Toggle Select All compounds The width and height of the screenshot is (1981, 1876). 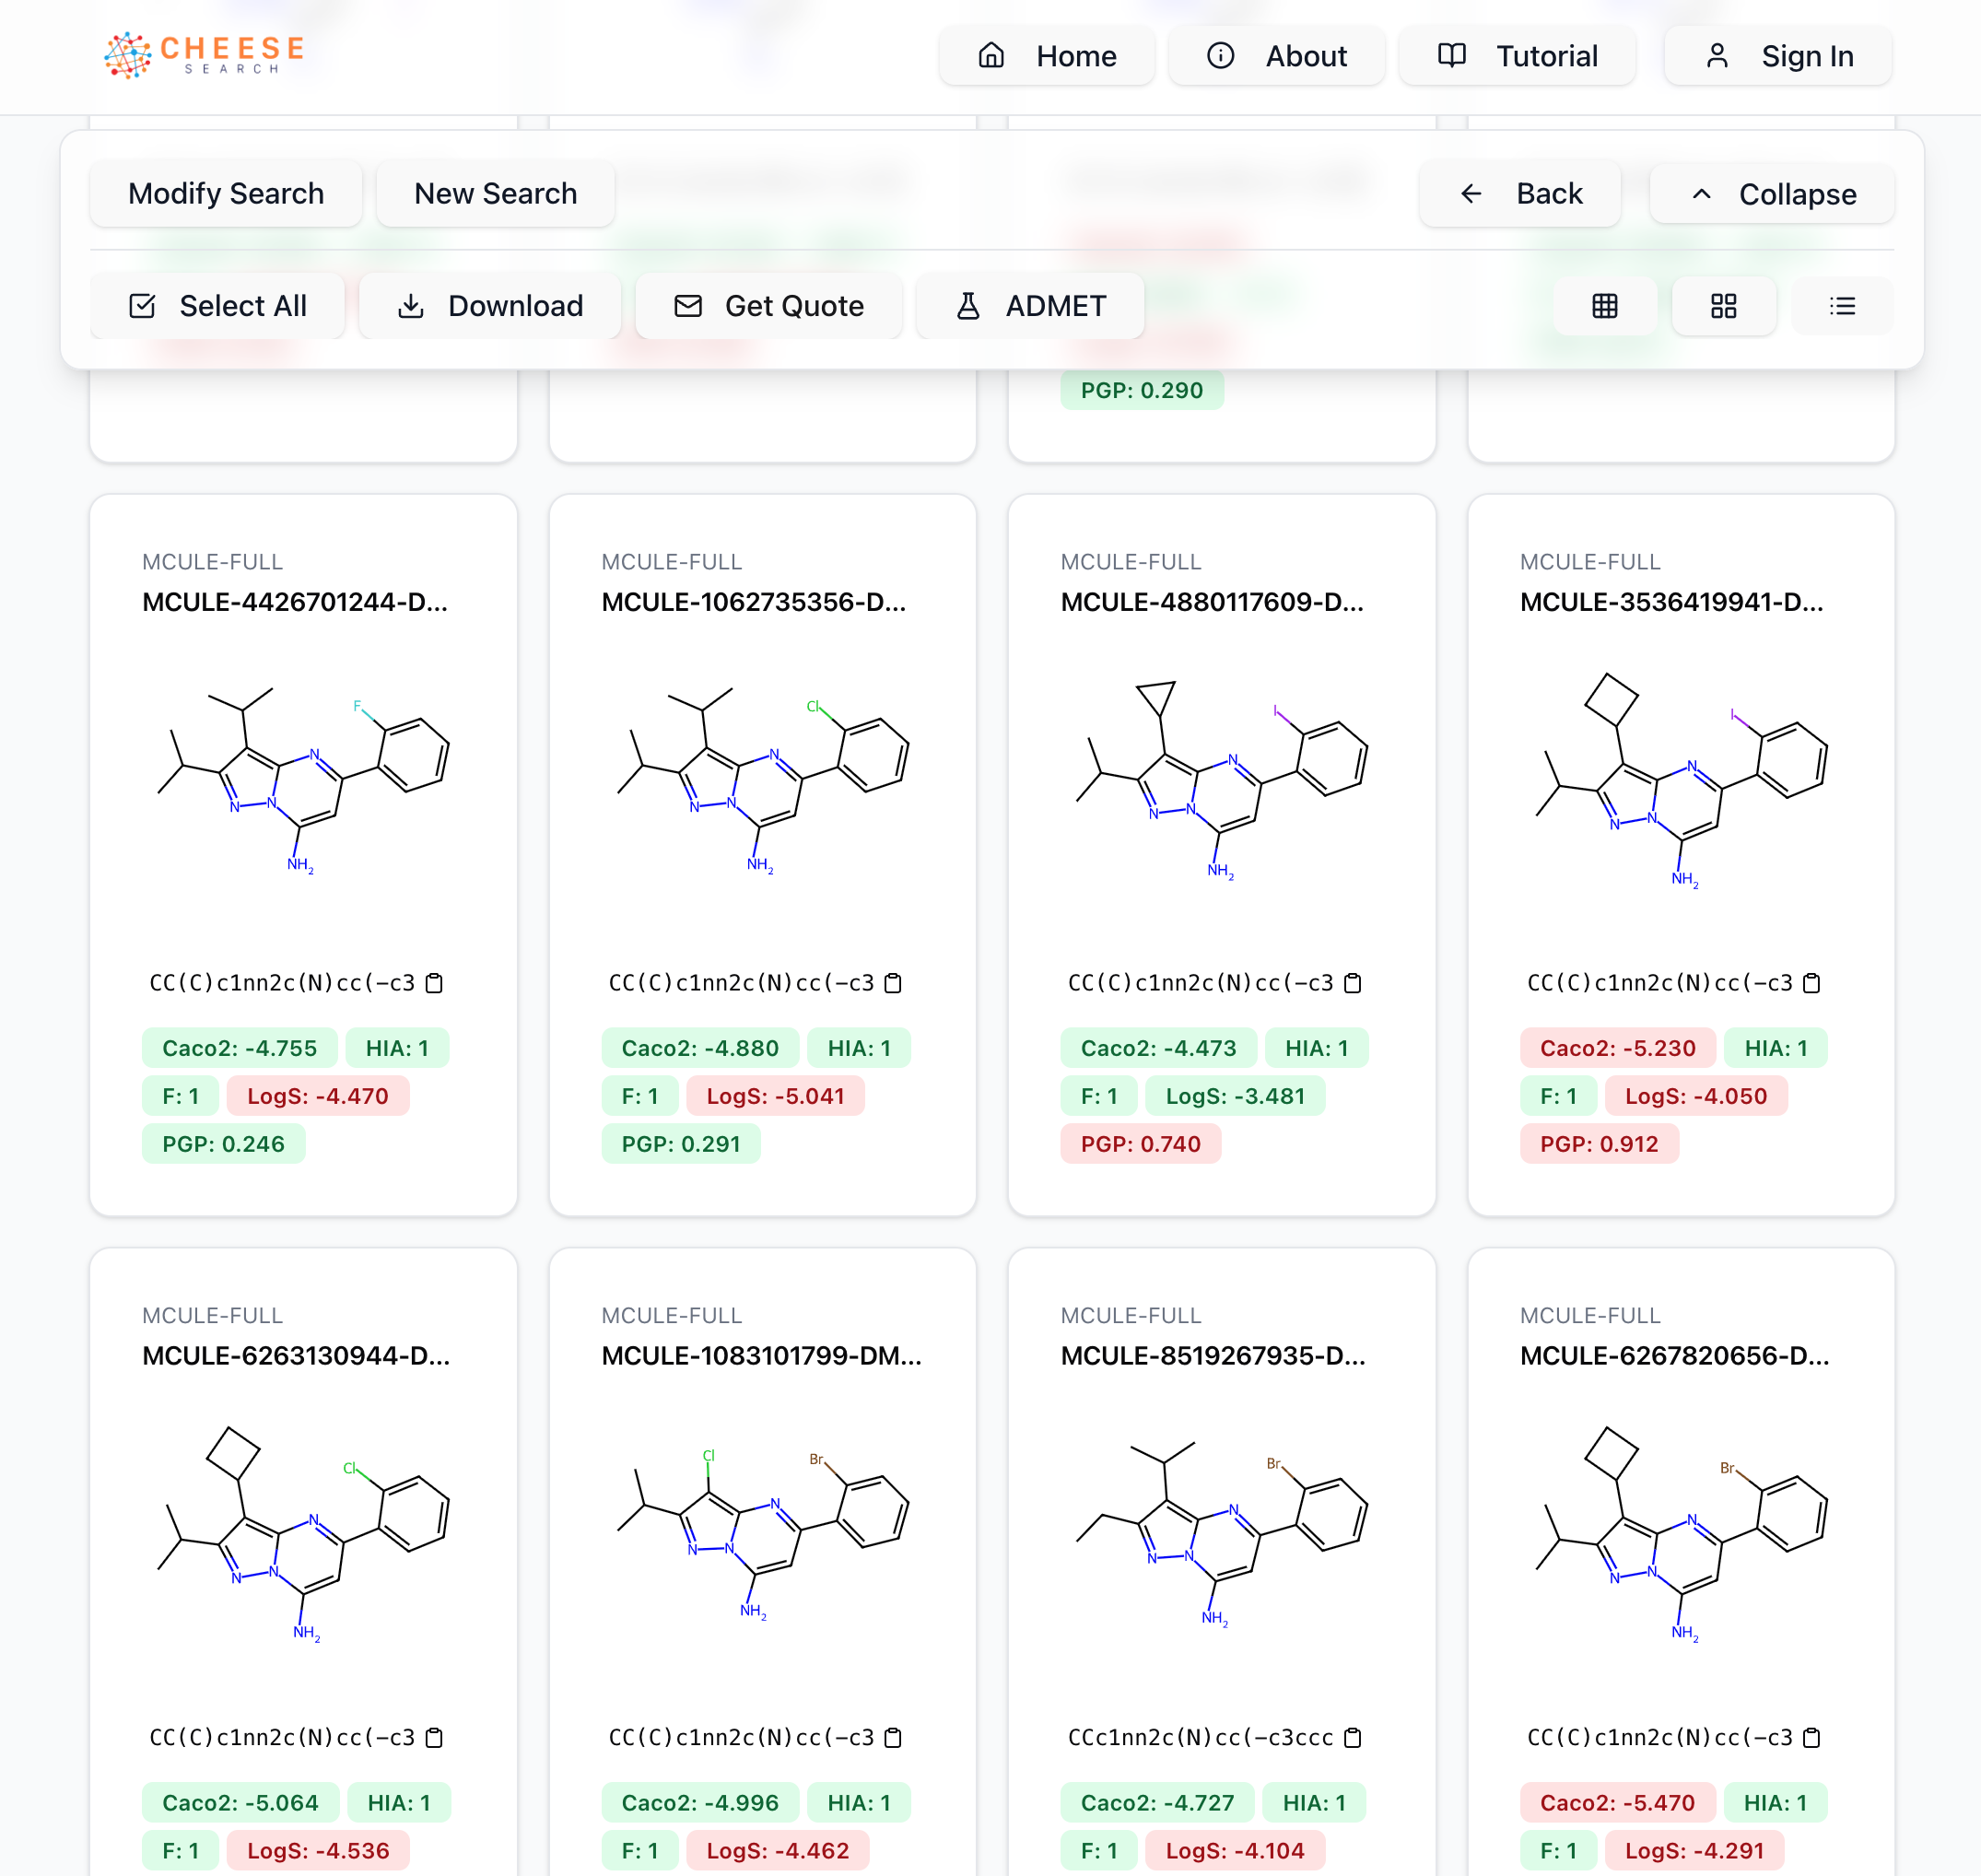tap(218, 306)
